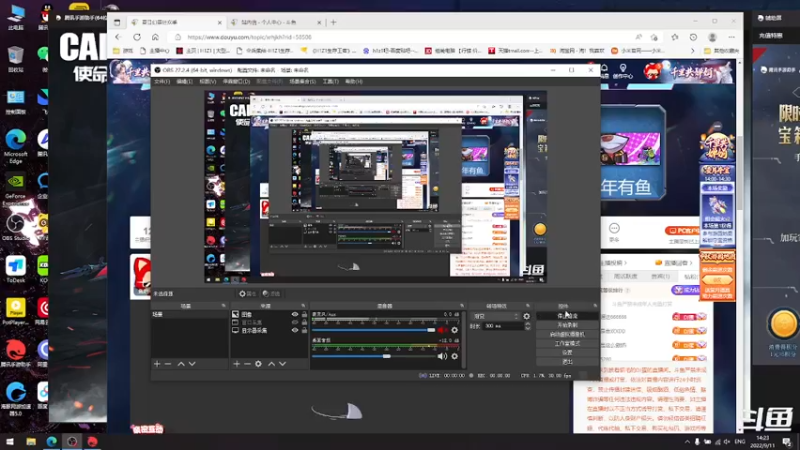Screen dimensions: 800x450
Task: Open source properties via the sources gear icon
Action: [258, 364]
